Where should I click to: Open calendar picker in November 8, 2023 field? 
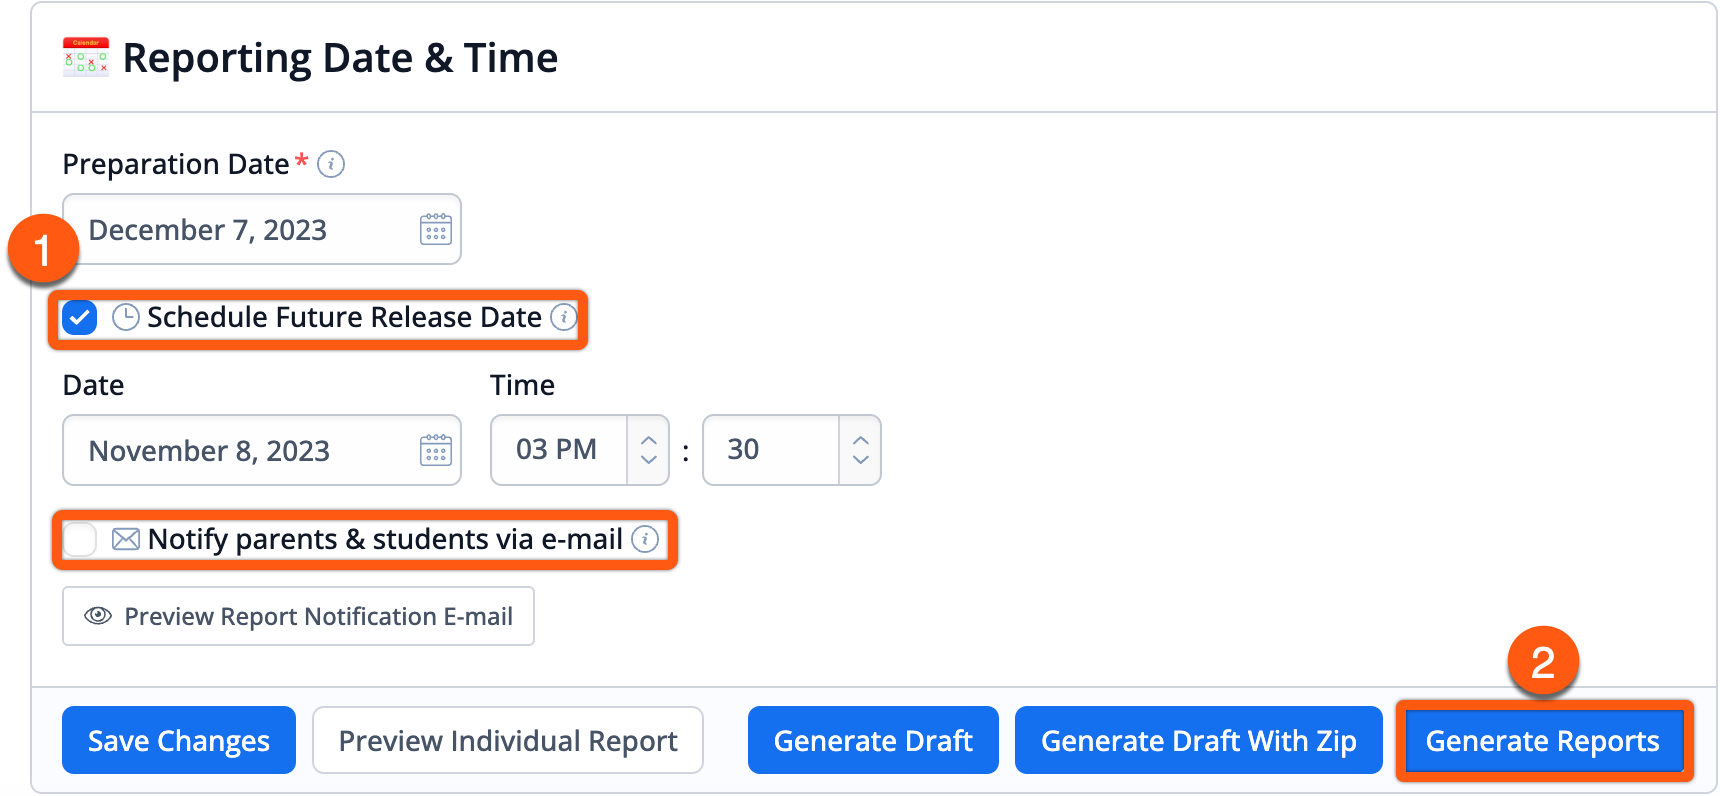(435, 451)
